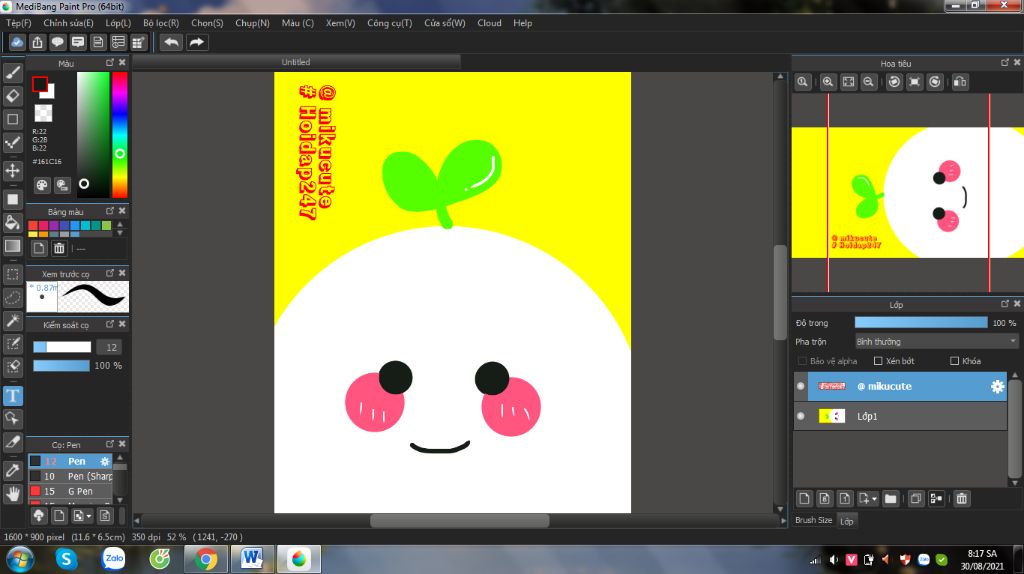Toggle visibility of Lớp1 layer
The image size is (1024, 574).
(800, 416)
